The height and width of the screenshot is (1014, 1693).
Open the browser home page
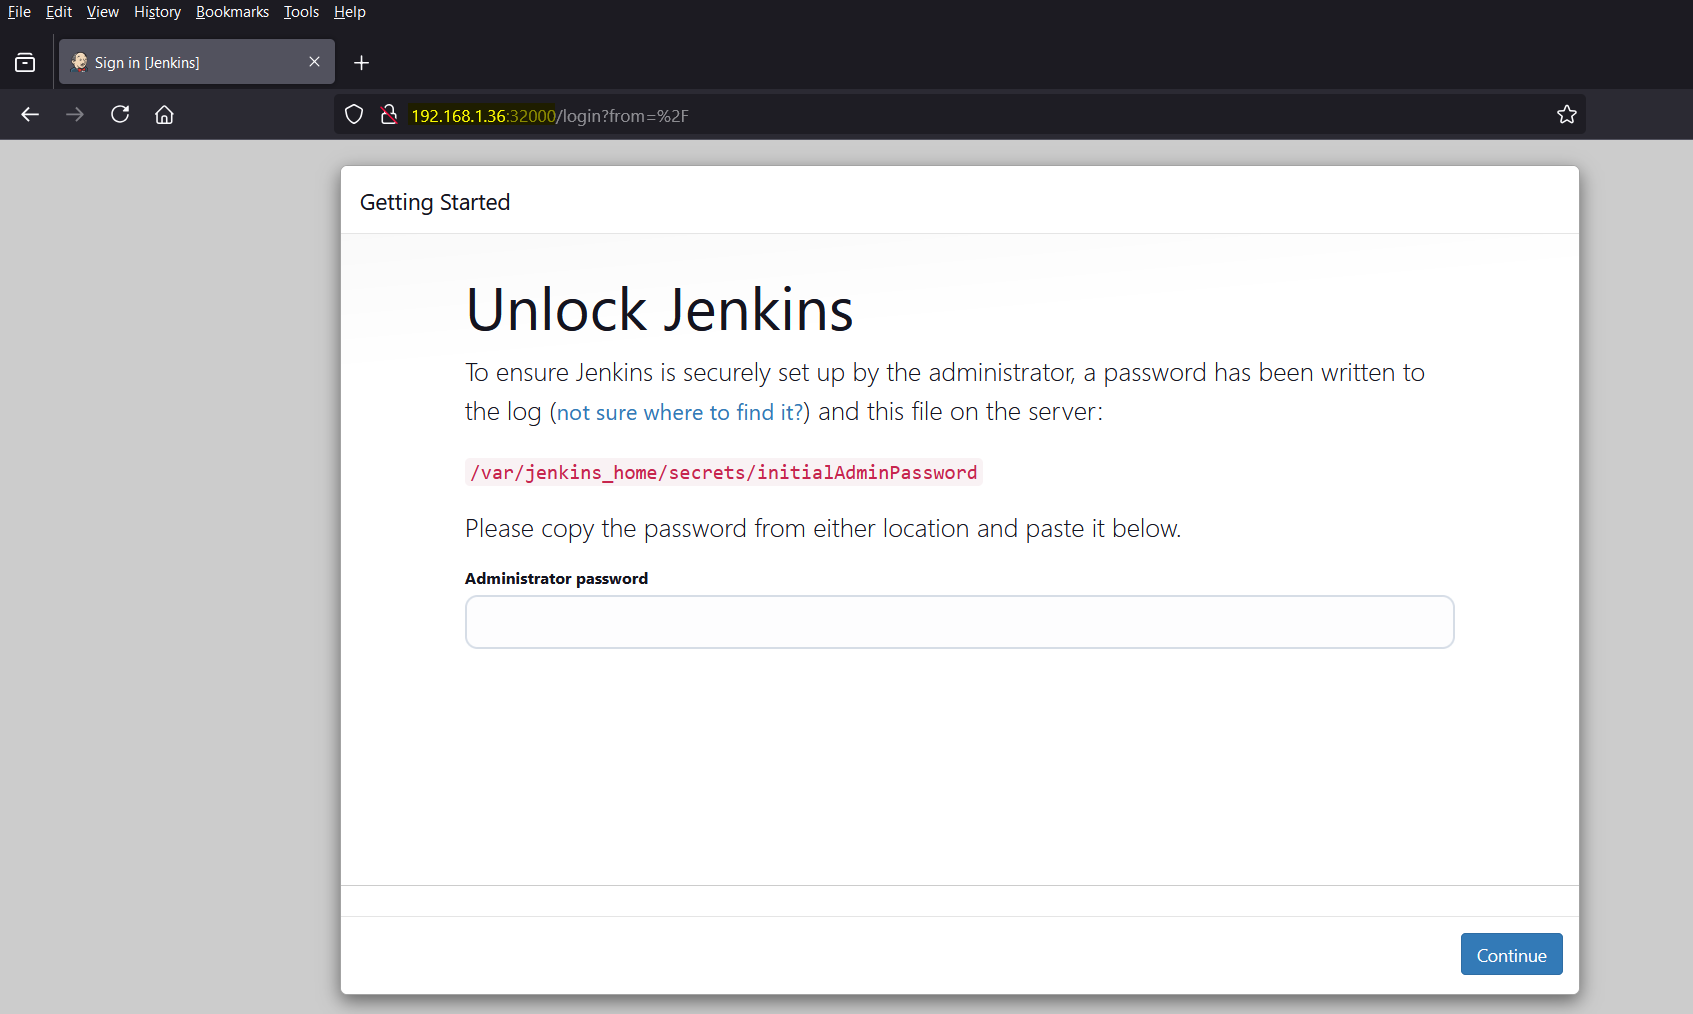click(165, 115)
